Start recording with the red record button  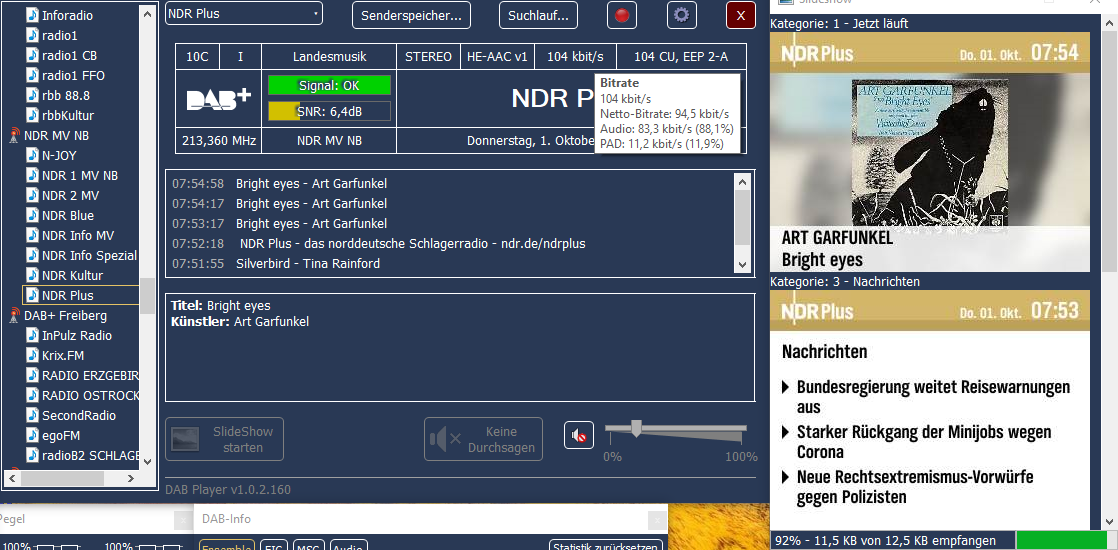tap(622, 15)
